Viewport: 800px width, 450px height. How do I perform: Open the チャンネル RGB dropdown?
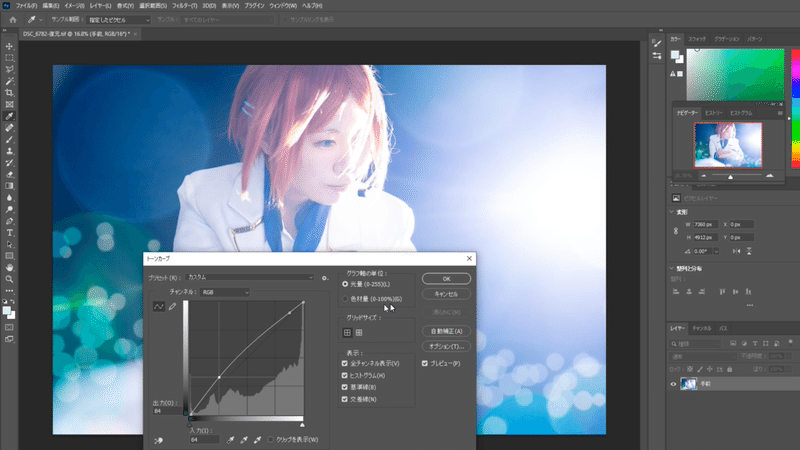click(224, 292)
